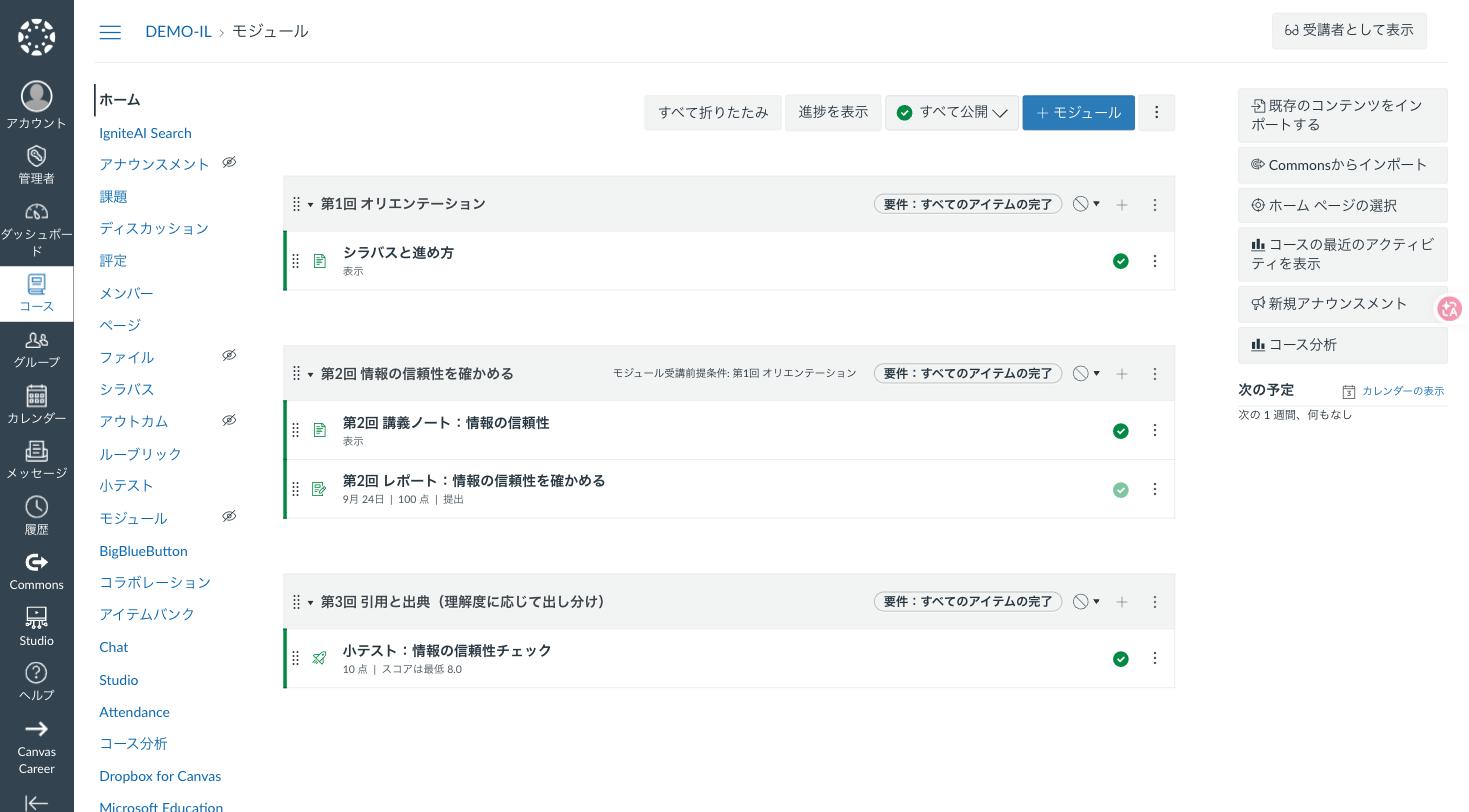
Task: Collapse the global navigation bar
Action: [x=36, y=802]
